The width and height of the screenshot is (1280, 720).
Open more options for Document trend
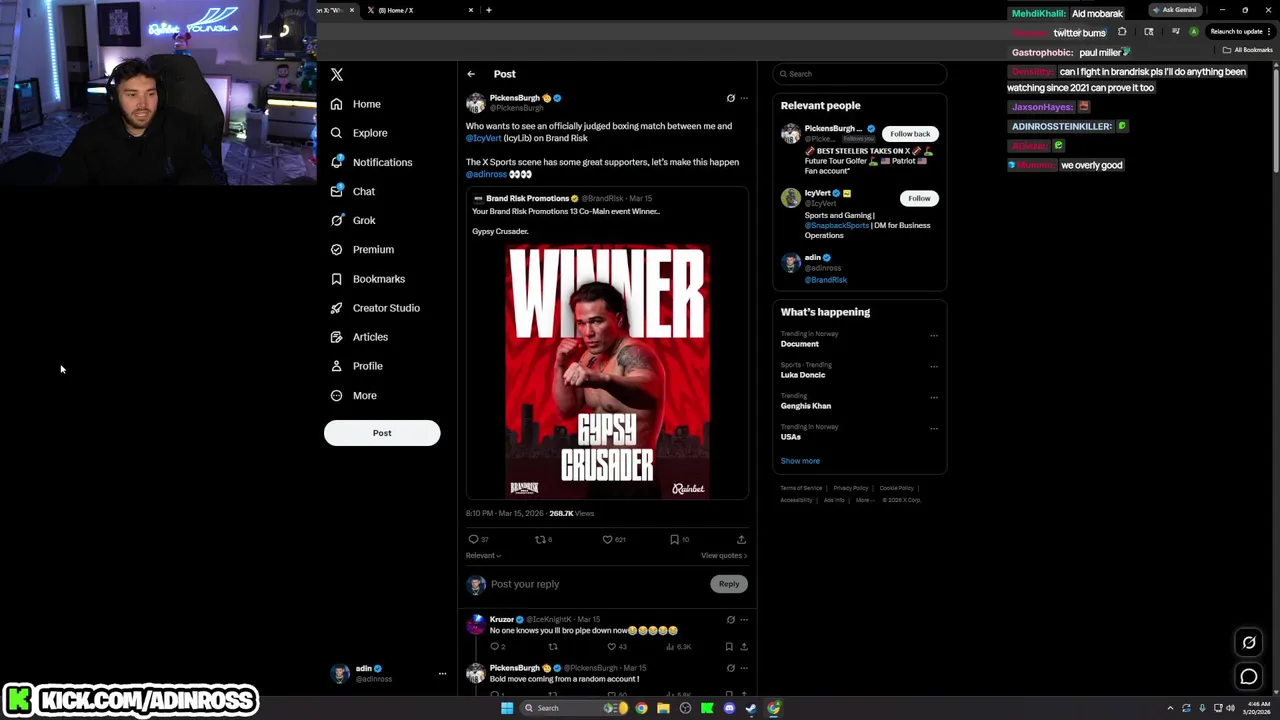click(x=934, y=335)
